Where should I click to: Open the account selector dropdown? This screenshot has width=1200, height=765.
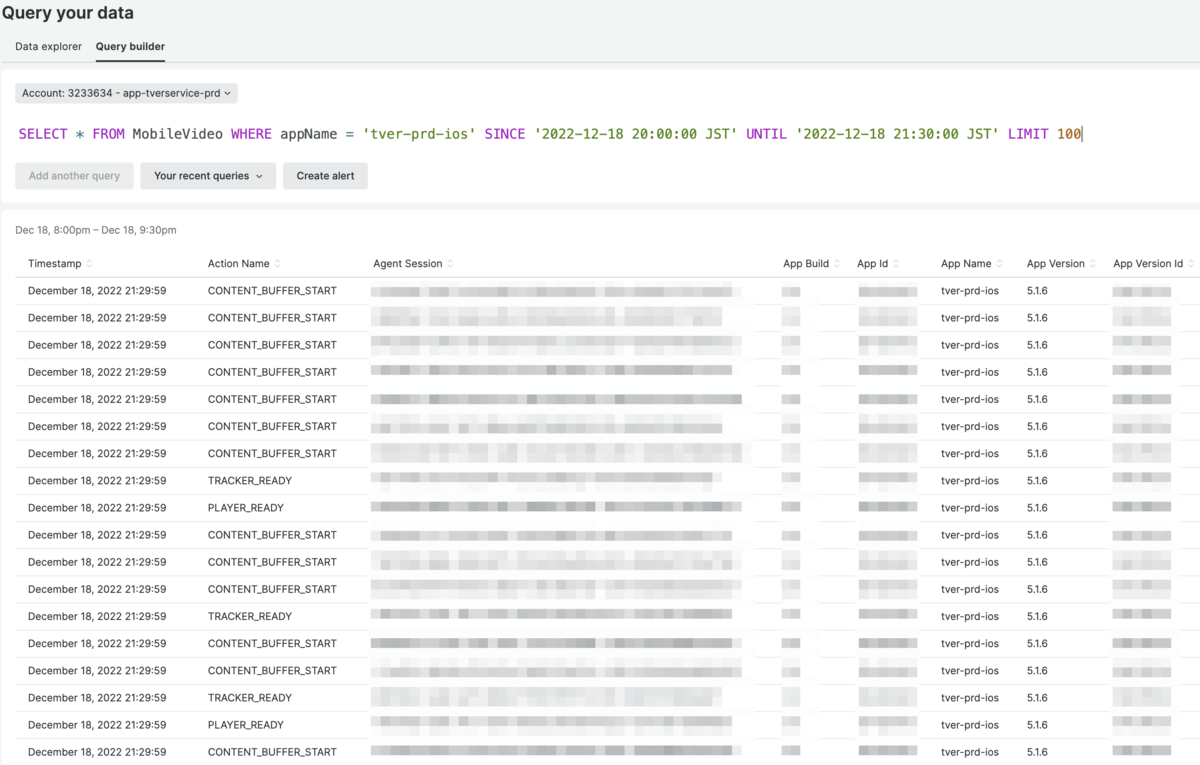pyautogui.click(x=126, y=92)
